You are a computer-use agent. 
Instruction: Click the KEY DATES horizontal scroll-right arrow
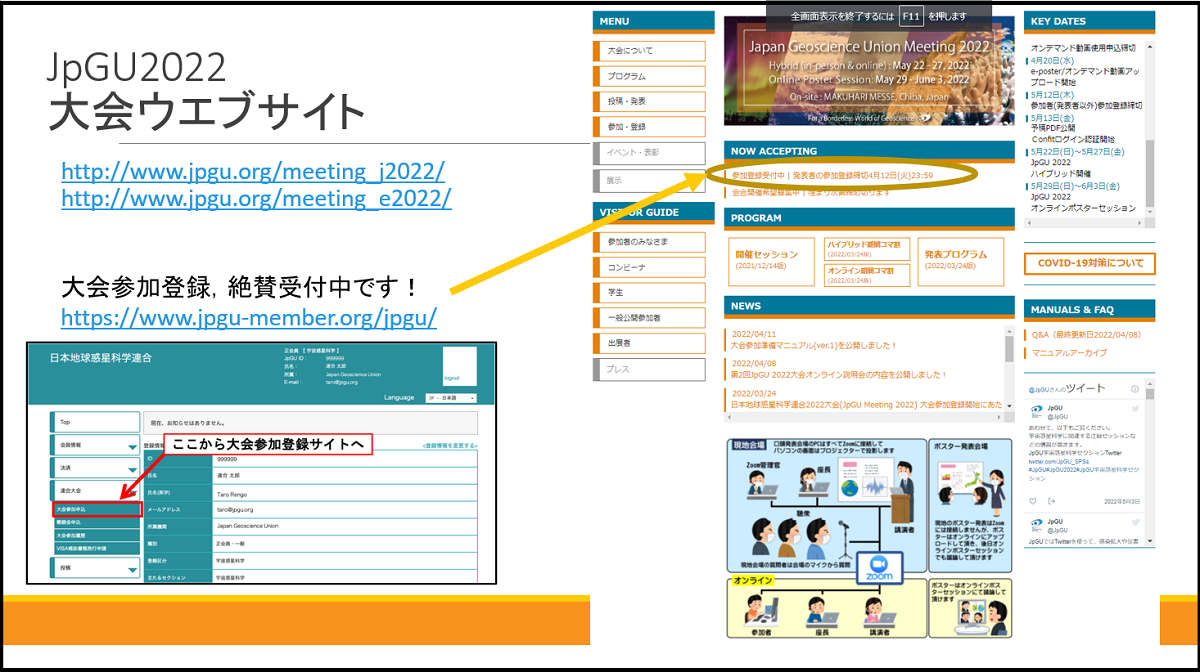(1139, 221)
